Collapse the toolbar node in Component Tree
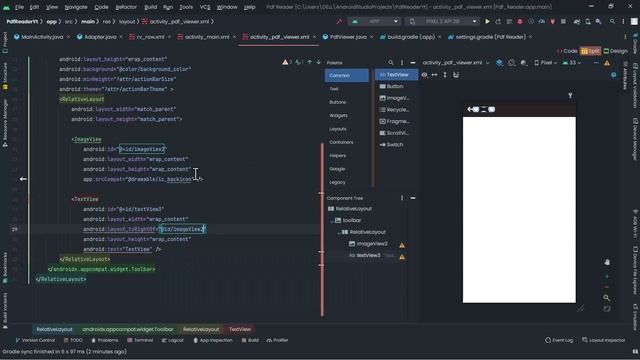Screen dimensions: 640x360 pos(332,220)
